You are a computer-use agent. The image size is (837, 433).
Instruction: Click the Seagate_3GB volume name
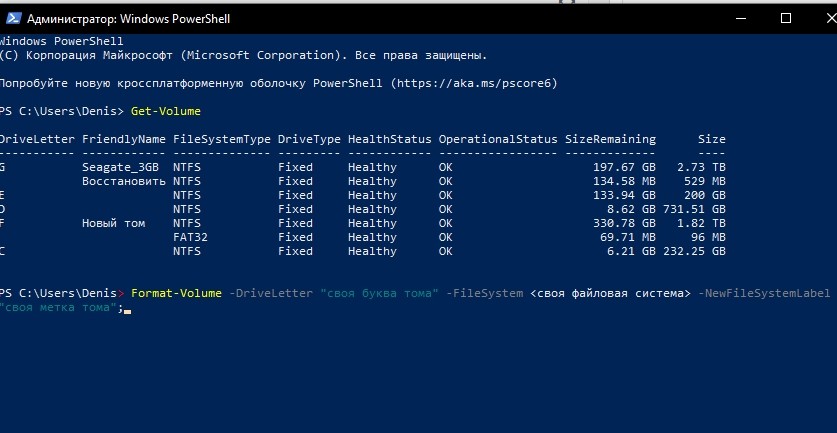120,167
